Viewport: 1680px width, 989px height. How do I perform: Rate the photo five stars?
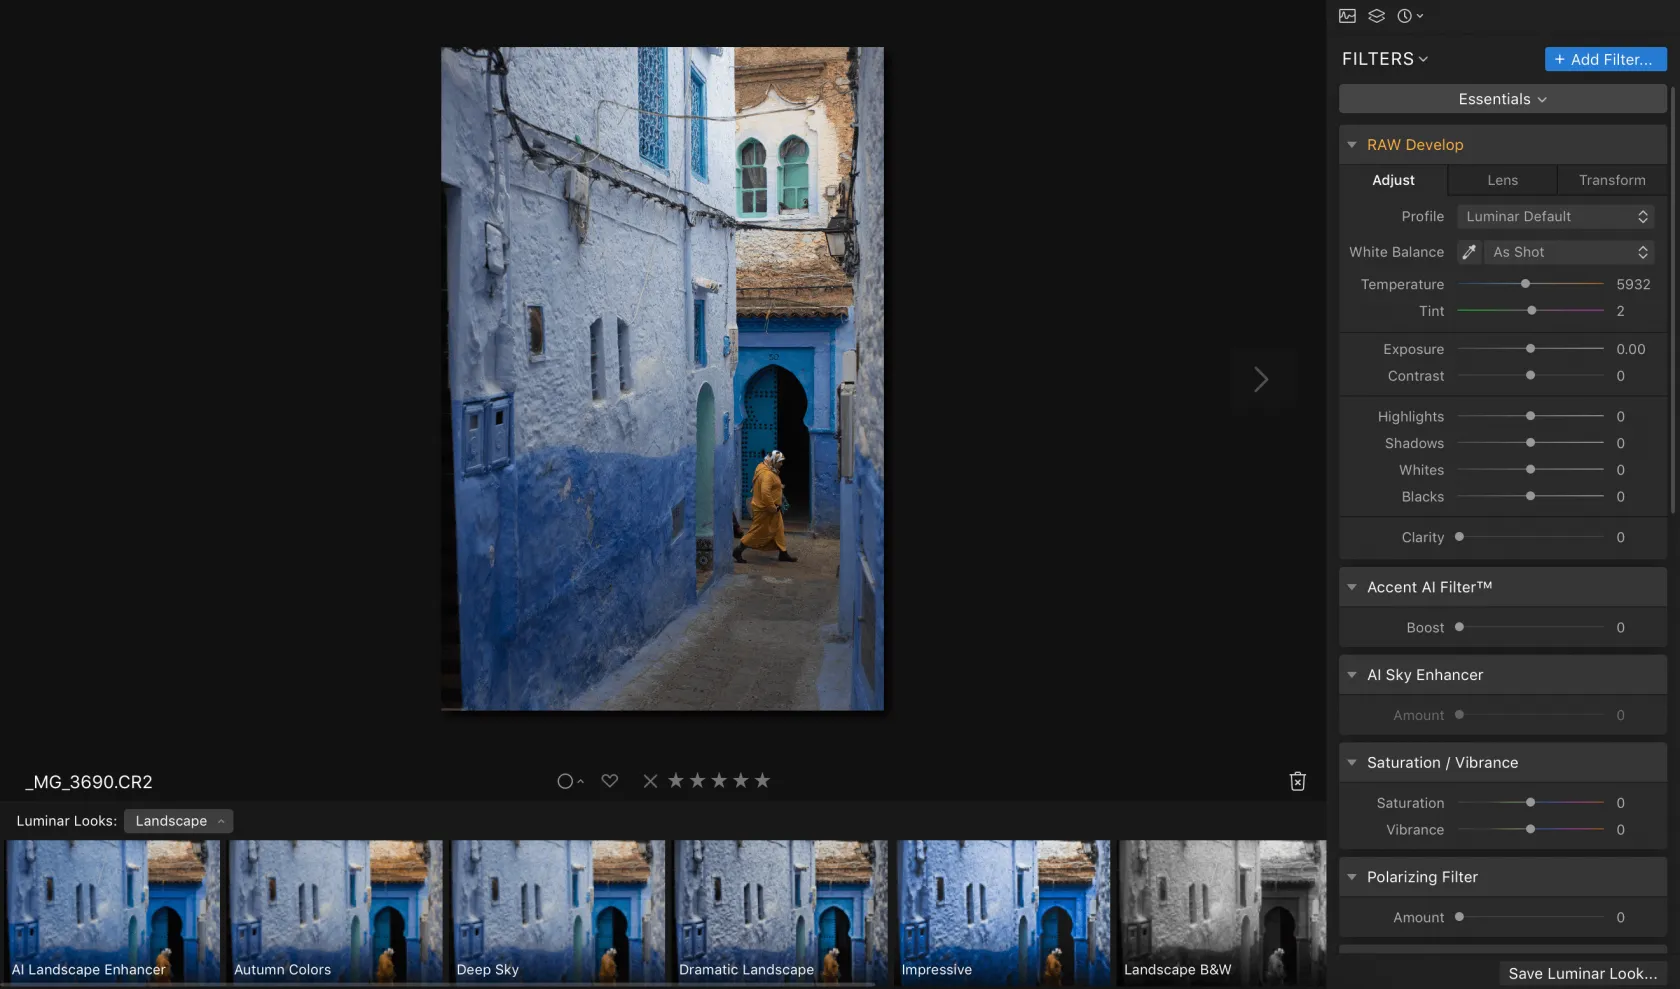(762, 781)
